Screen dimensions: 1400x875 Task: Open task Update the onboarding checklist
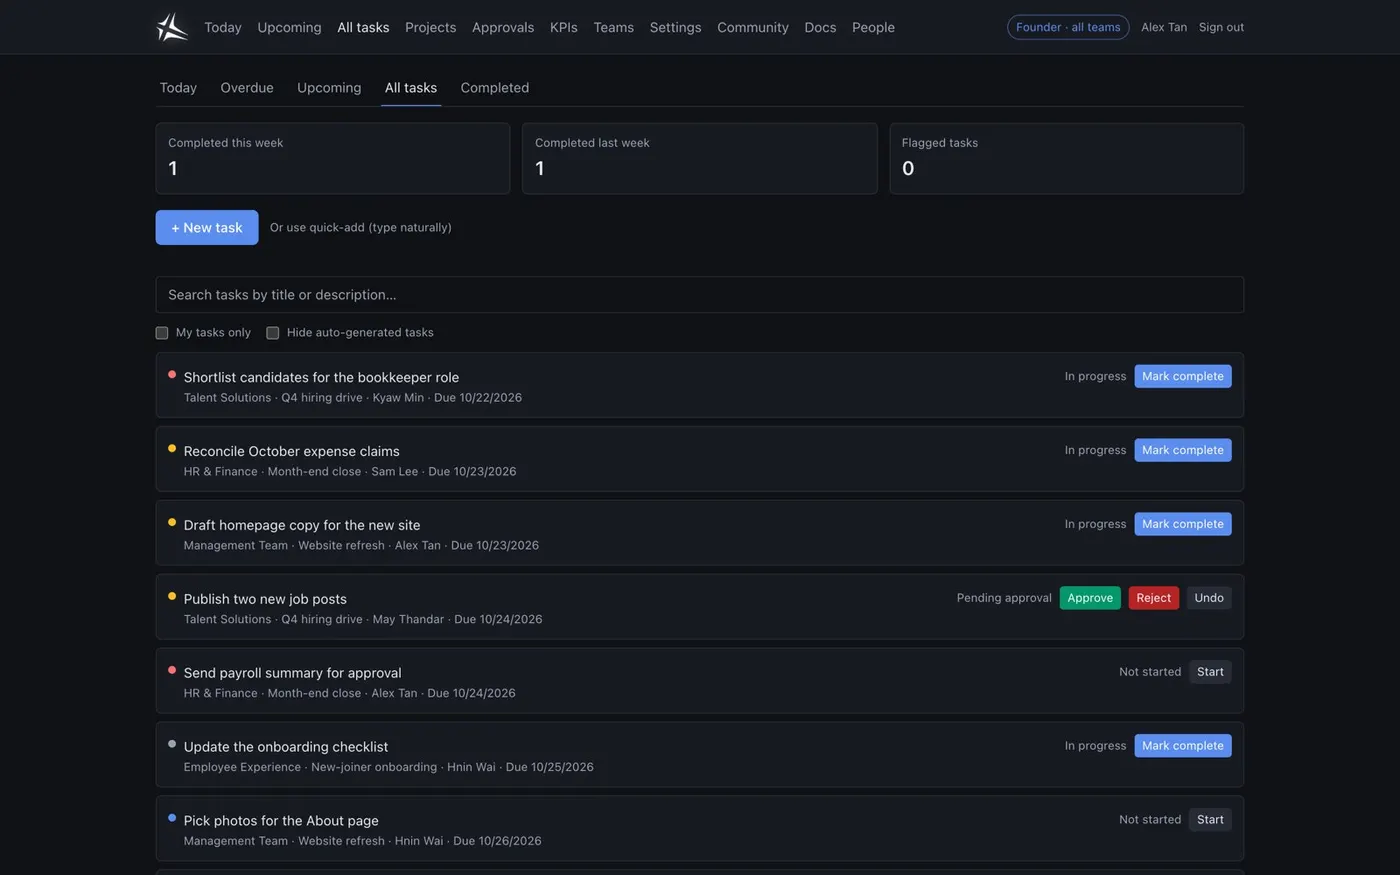point(286,747)
